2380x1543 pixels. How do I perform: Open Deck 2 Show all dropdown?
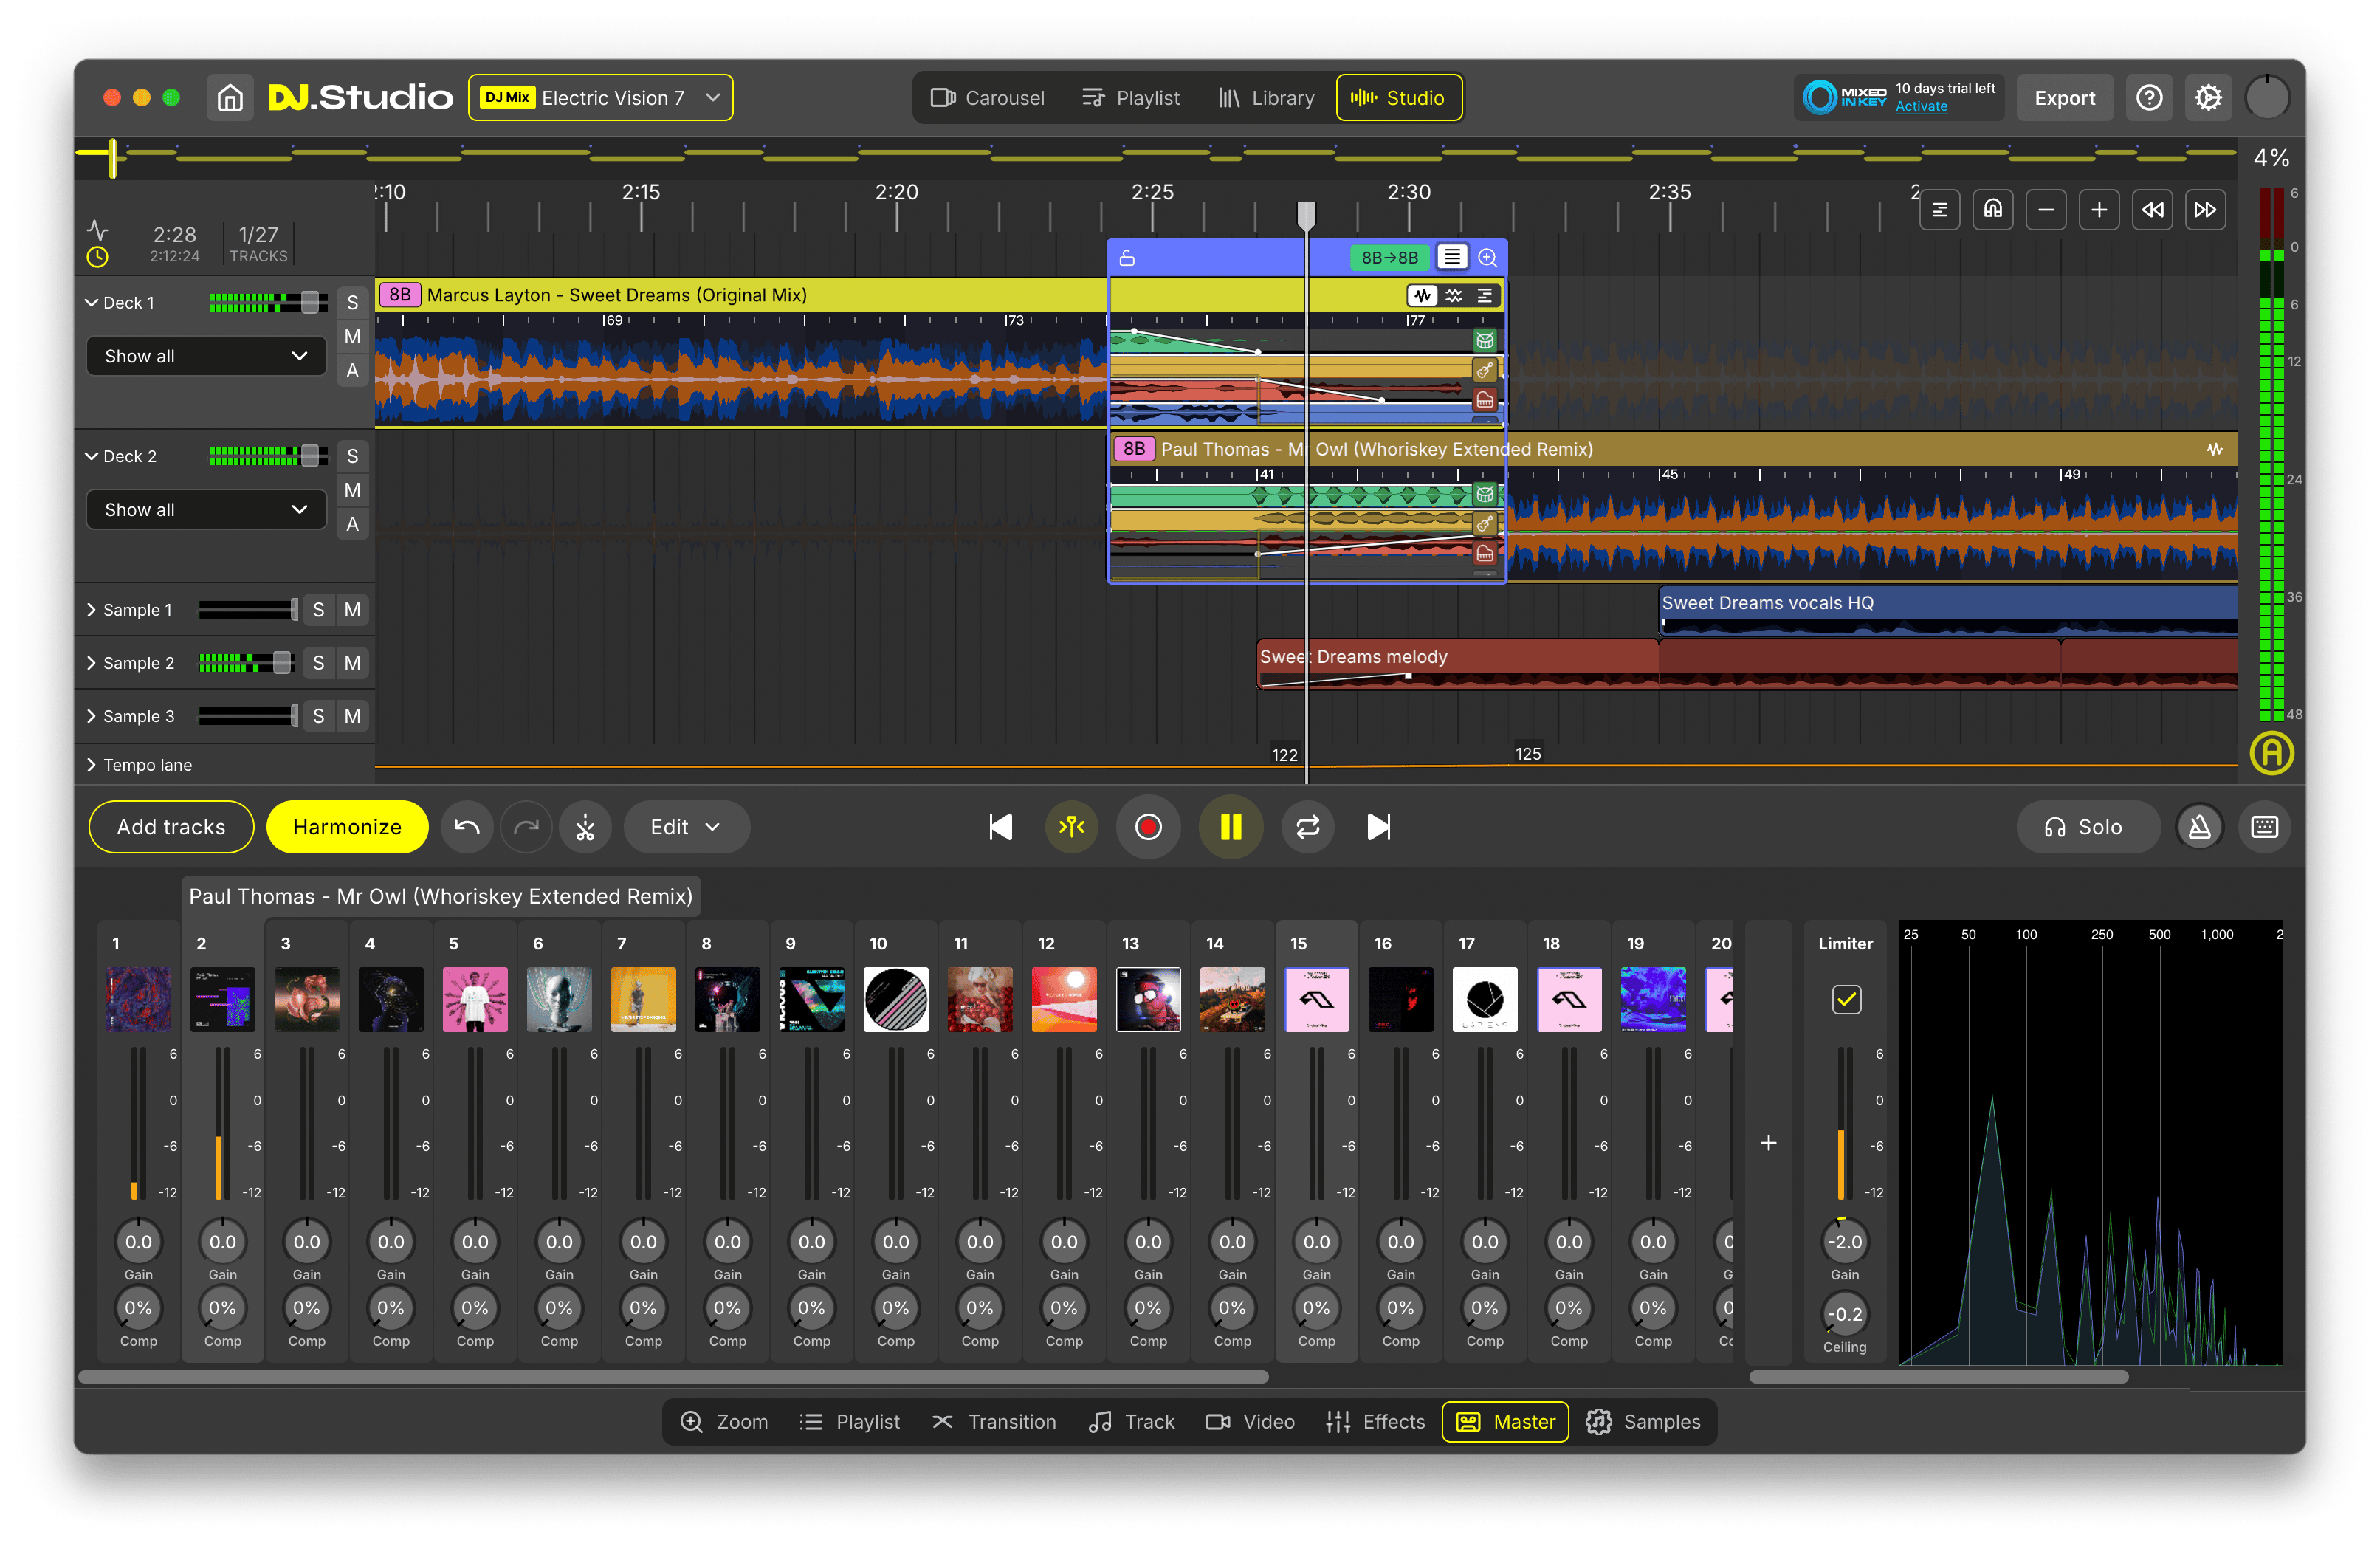[x=206, y=510]
